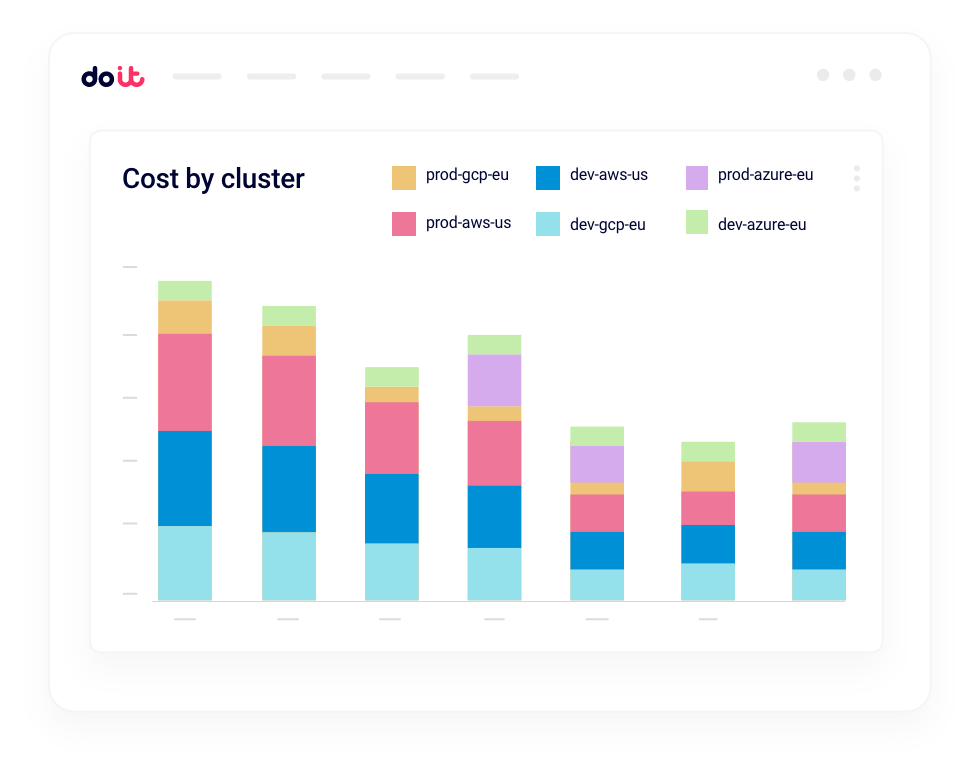Click the dev-azure-eu legend label text
The image size is (980, 777).
tap(761, 225)
